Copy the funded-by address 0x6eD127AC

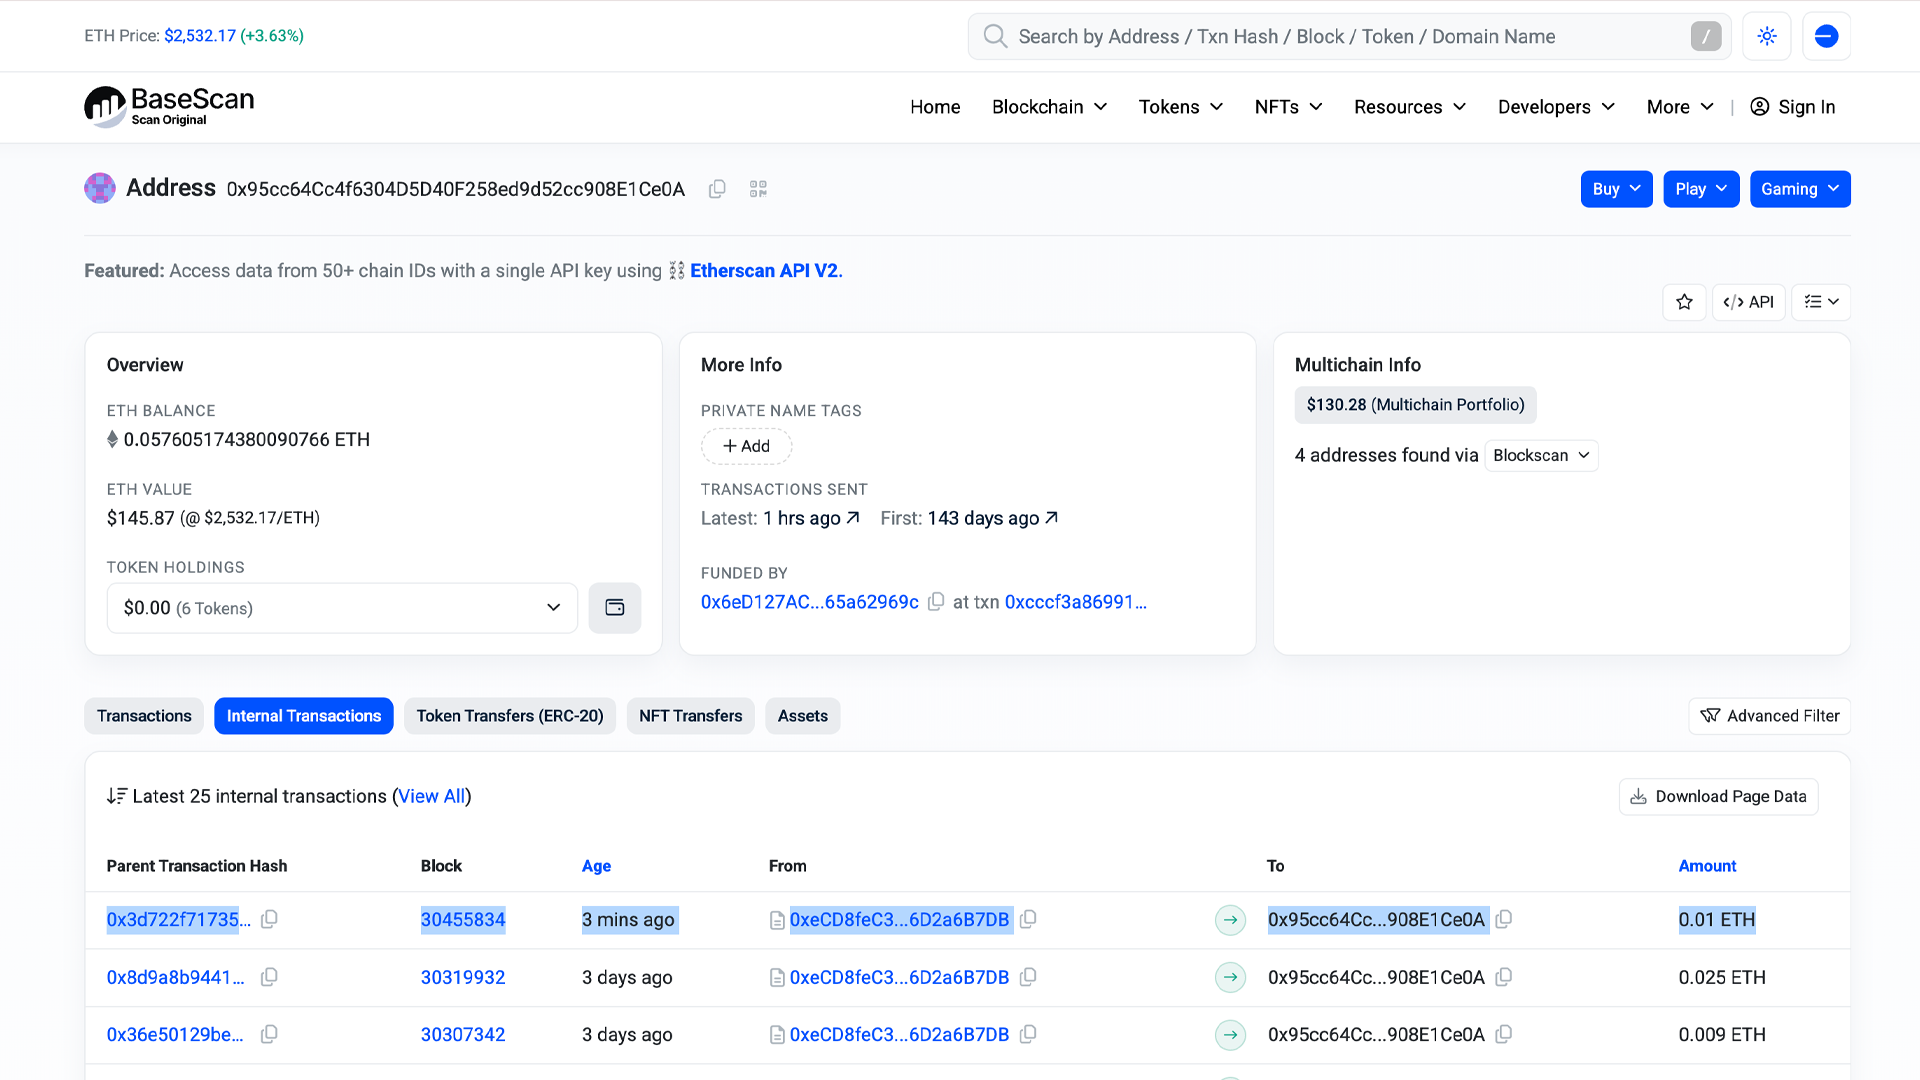point(936,602)
